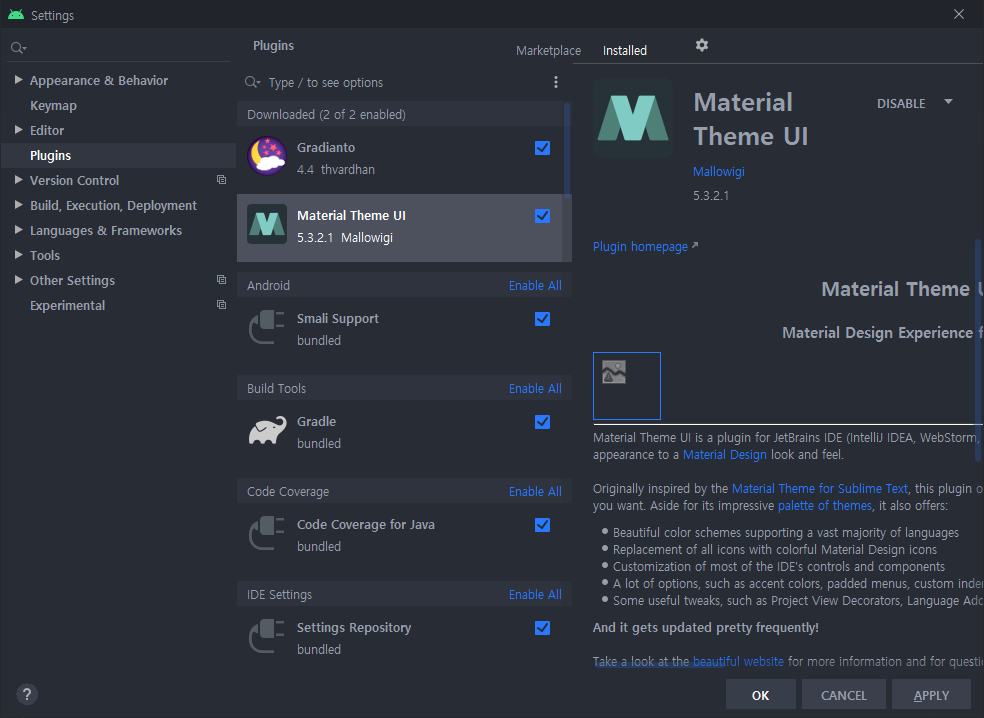Screen dimensions: 984x718
Task: Switch to the Marketplace tab
Action: 548,50
